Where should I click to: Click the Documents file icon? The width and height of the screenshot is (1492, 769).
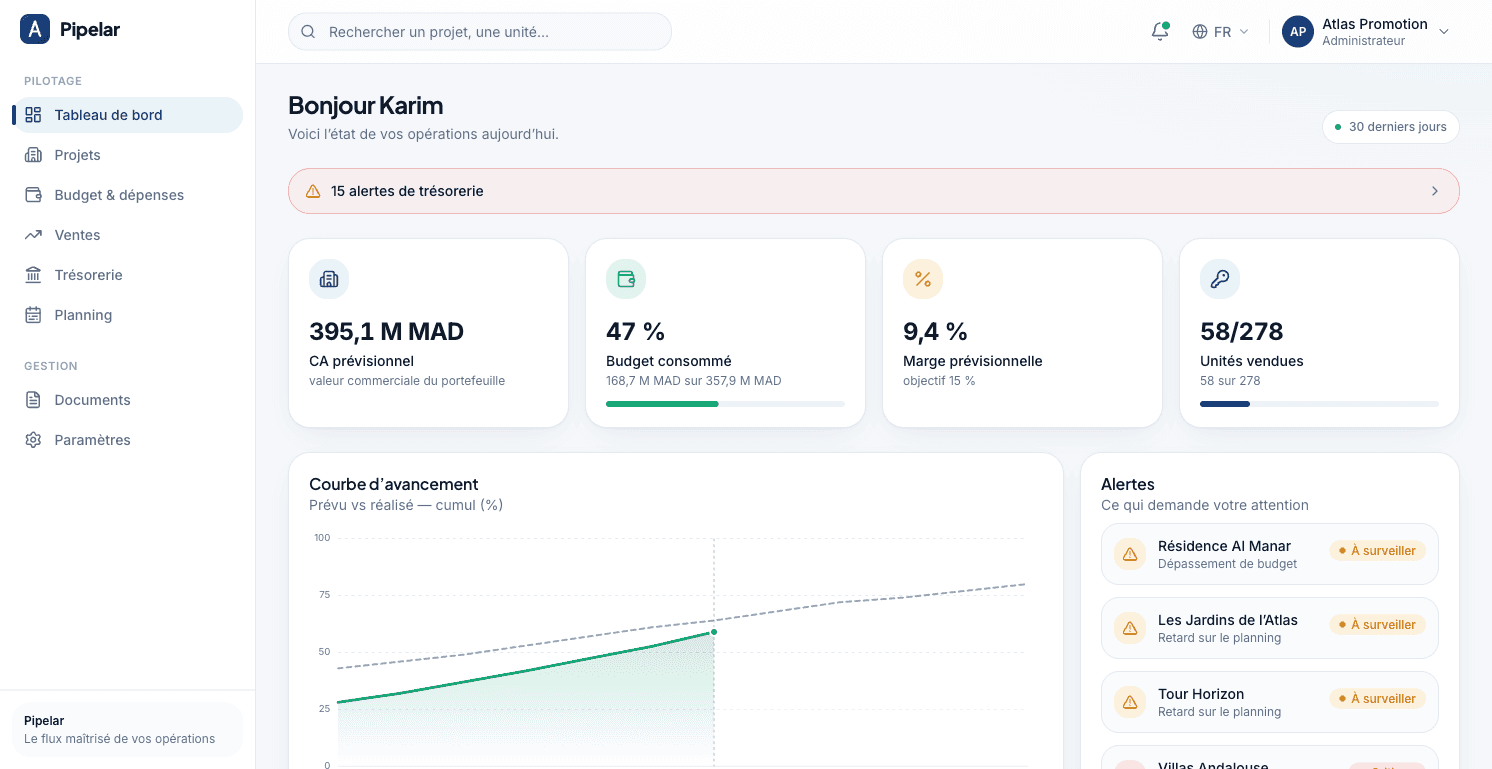(x=33, y=400)
